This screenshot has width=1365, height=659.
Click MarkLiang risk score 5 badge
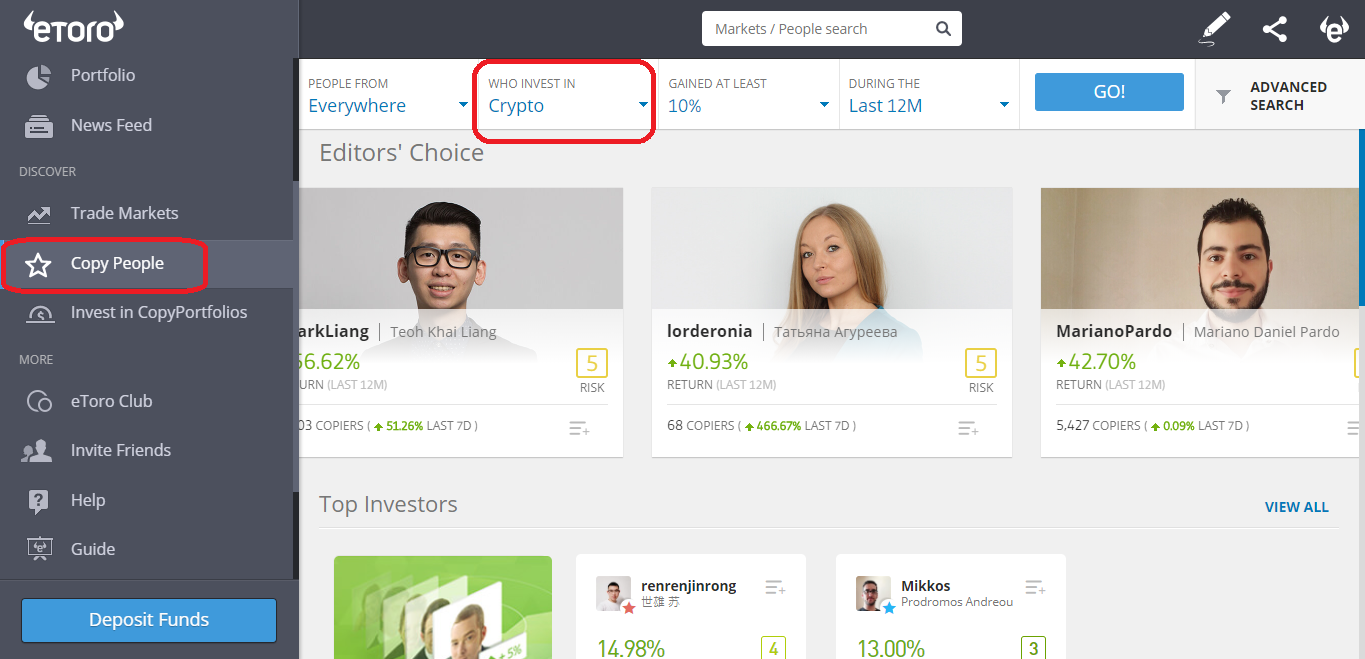(x=592, y=363)
